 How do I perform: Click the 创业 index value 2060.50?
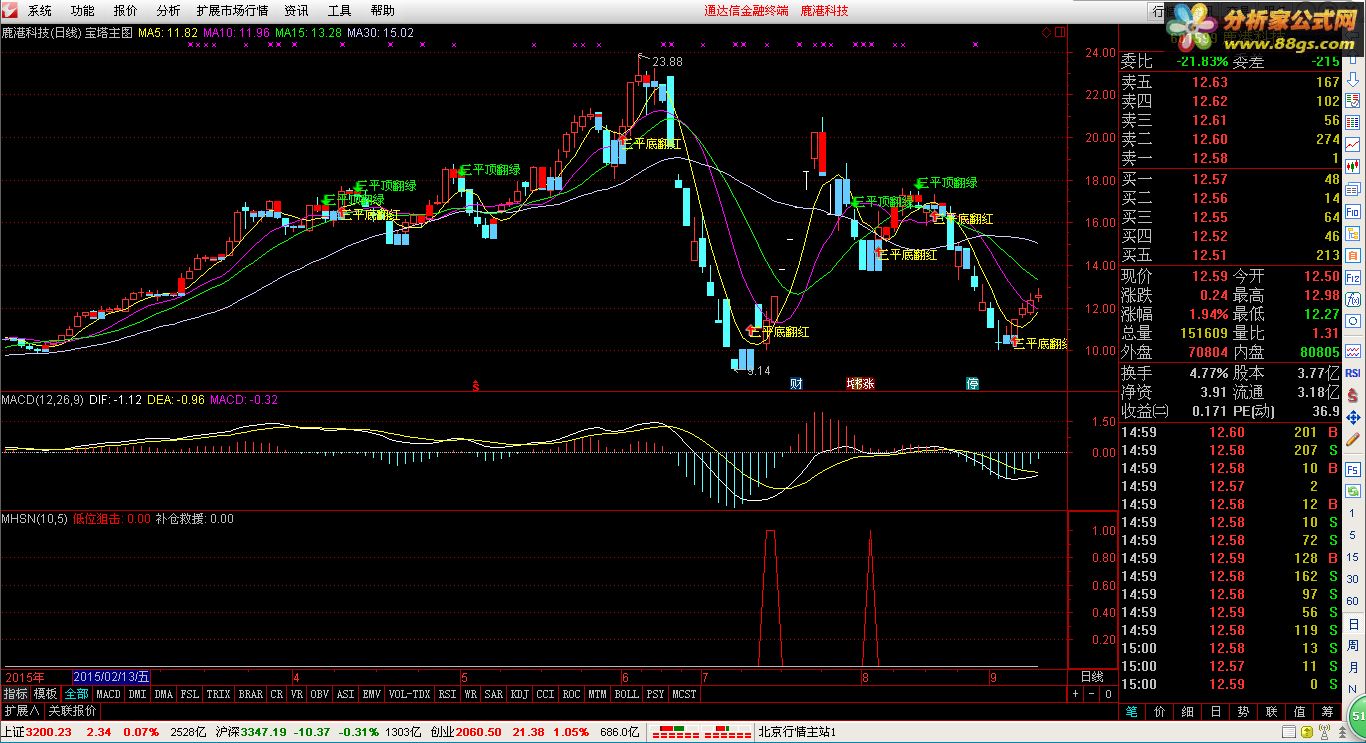click(479, 732)
